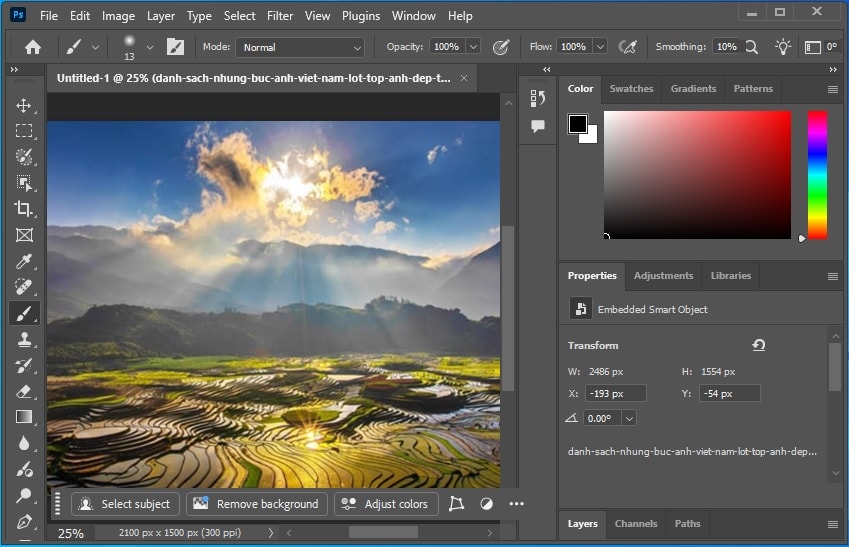Click the mask circle icon in taskbar
The width and height of the screenshot is (849, 547).
pyautogui.click(x=486, y=504)
